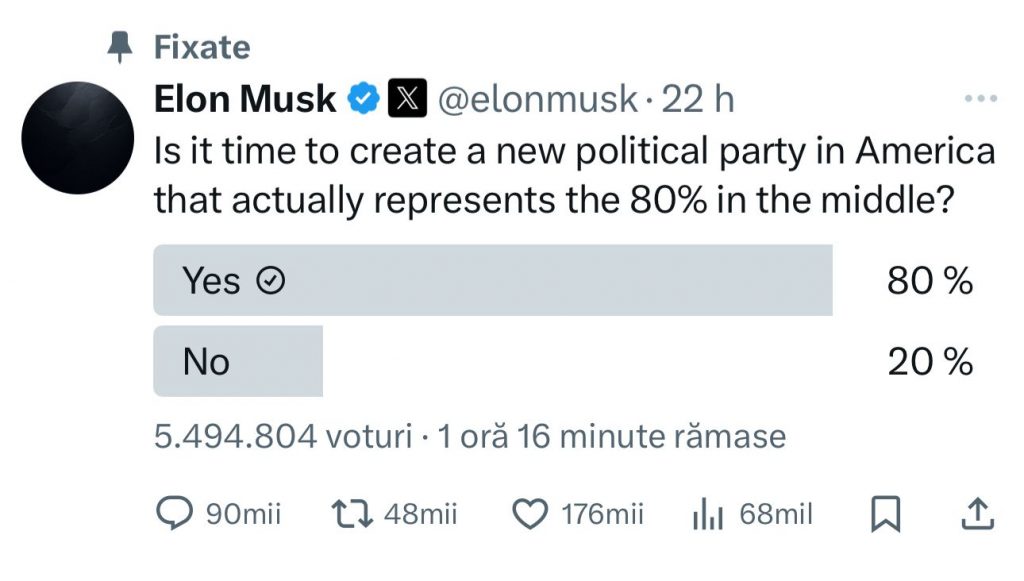Click the pinned pushpin icon
The width and height of the screenshot is (1024, 581).
point(120,47)
